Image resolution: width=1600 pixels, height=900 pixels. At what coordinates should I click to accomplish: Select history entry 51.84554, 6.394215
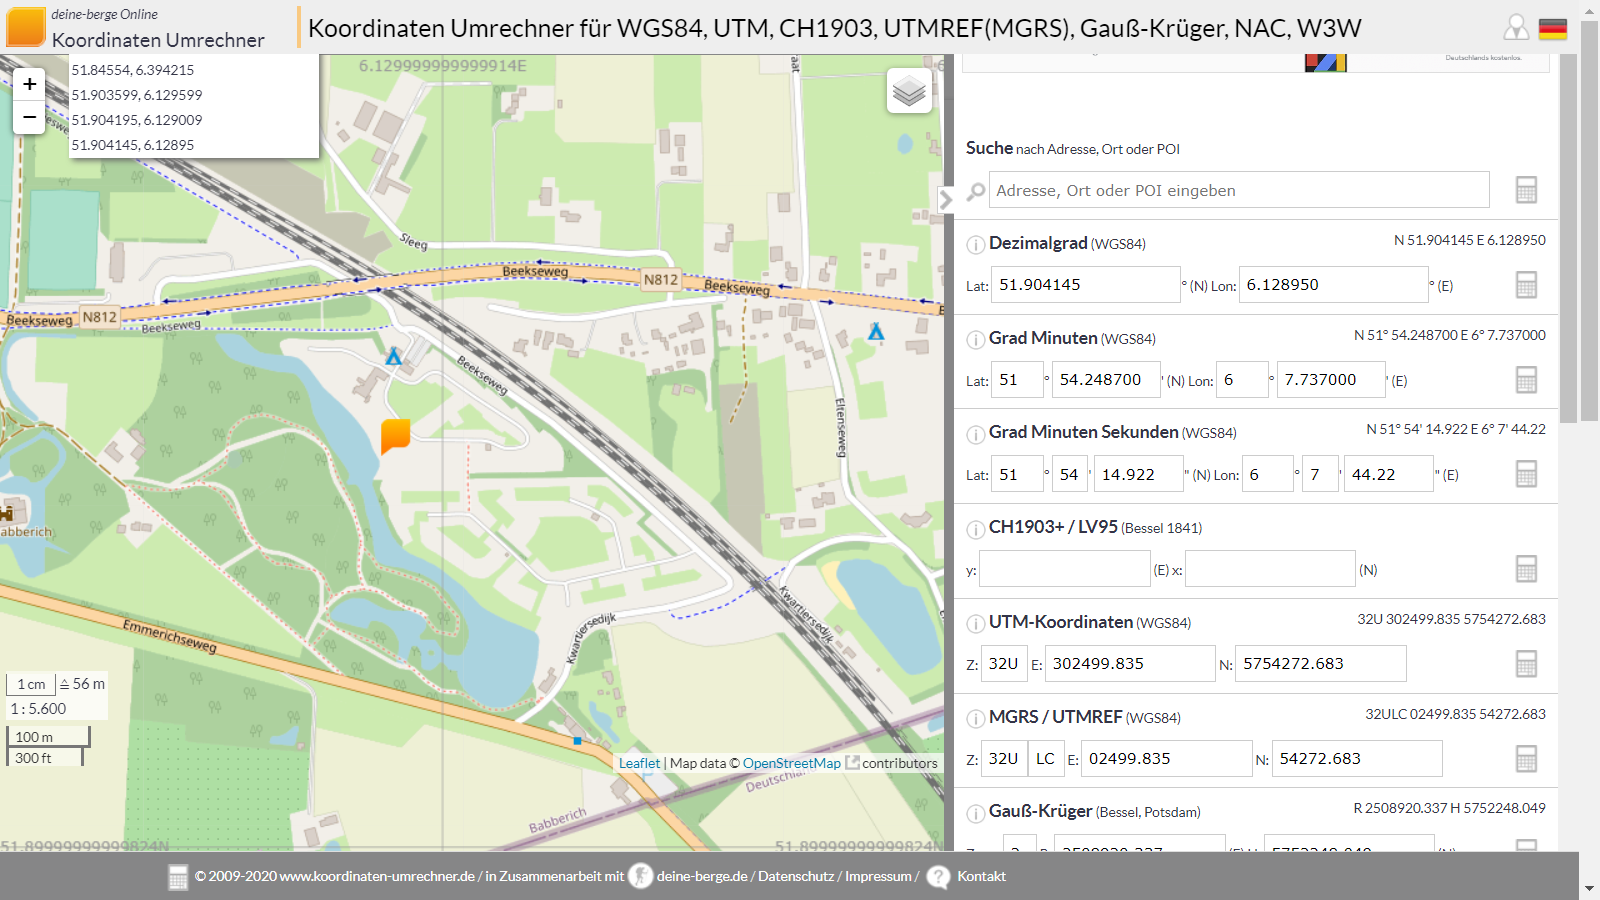tap(133, 70)
